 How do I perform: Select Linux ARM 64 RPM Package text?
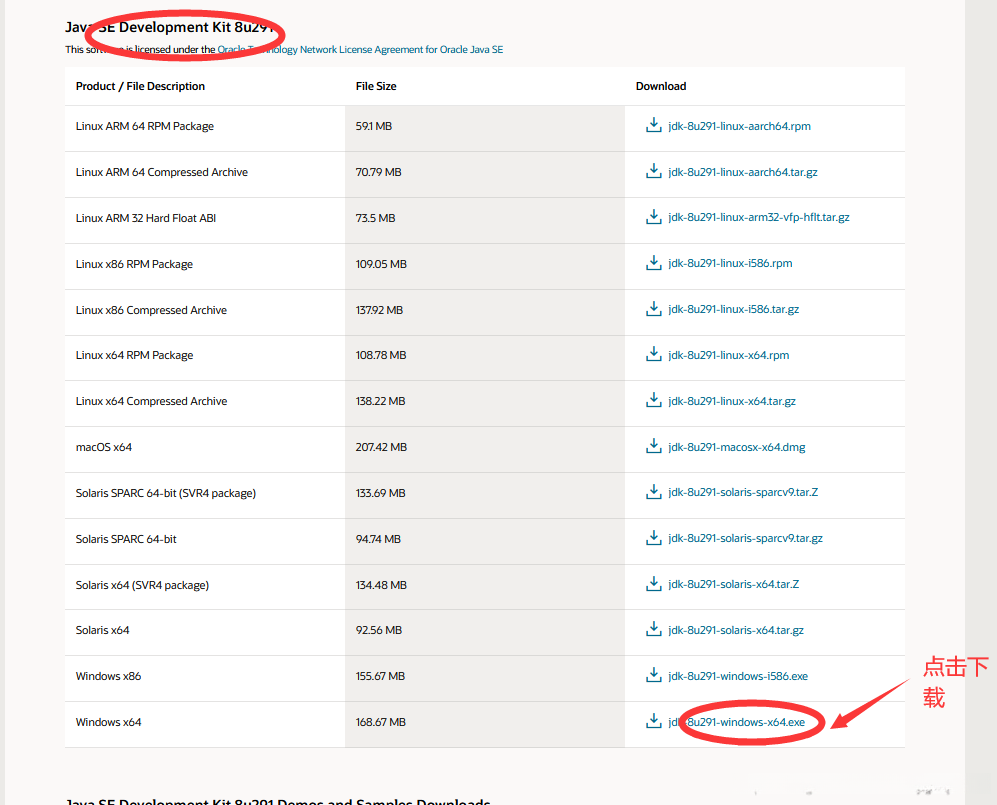[144, 127]
